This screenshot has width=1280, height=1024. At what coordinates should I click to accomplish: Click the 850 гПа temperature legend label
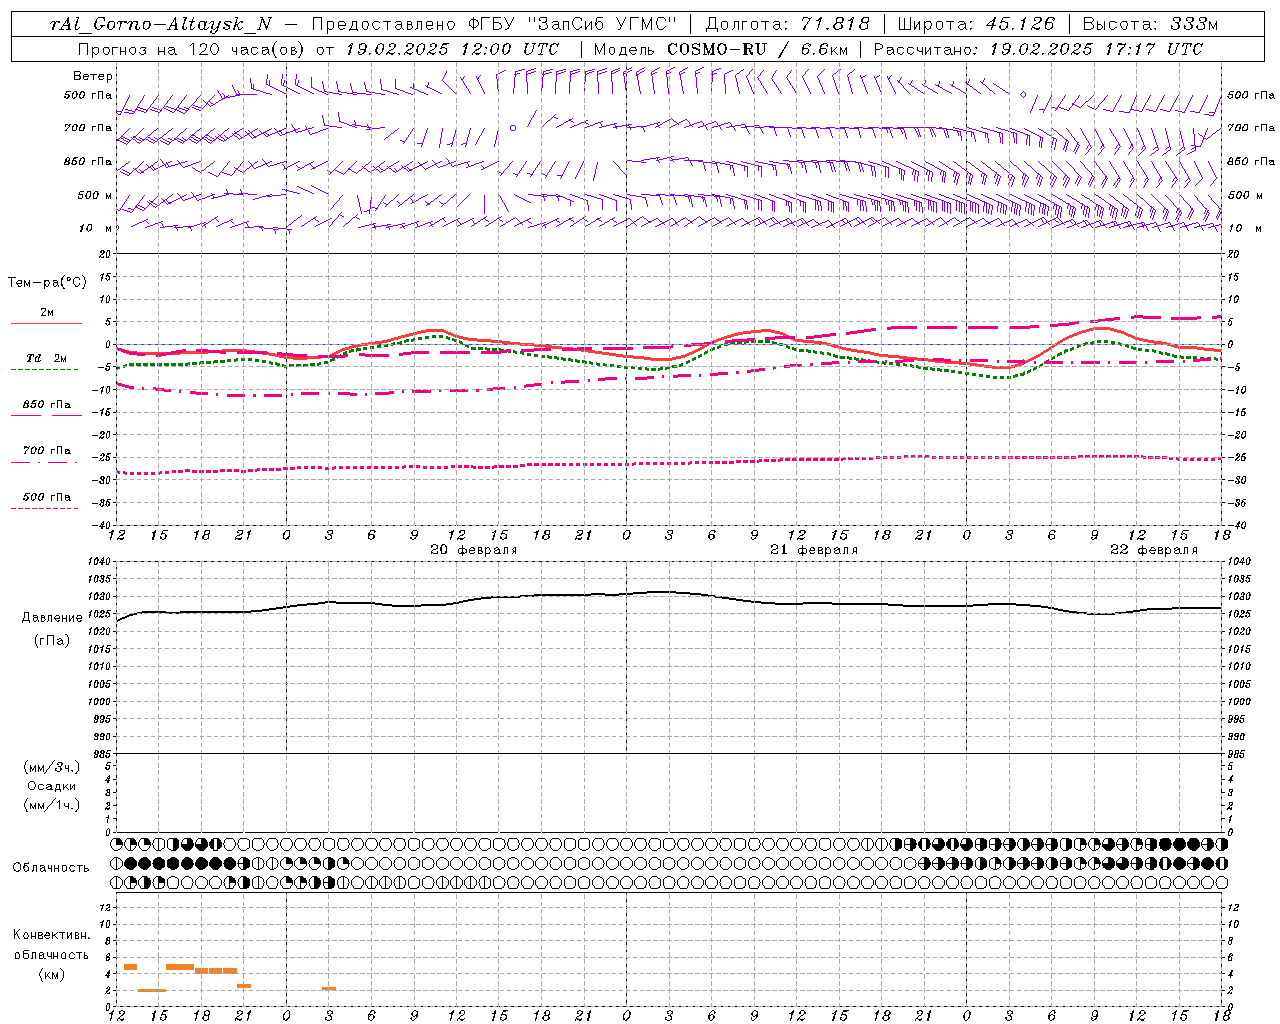[x=47, y=405]
